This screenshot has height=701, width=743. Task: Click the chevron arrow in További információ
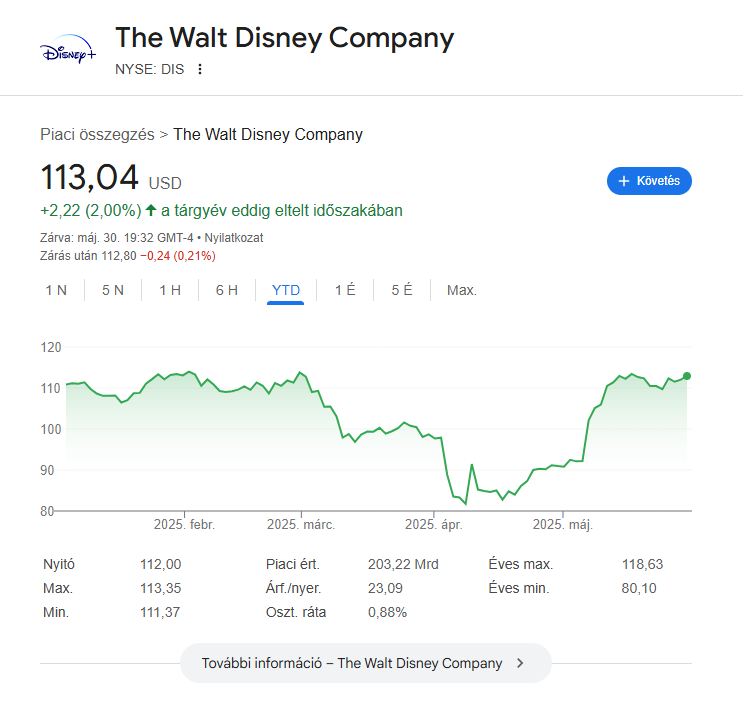point(520,663)
